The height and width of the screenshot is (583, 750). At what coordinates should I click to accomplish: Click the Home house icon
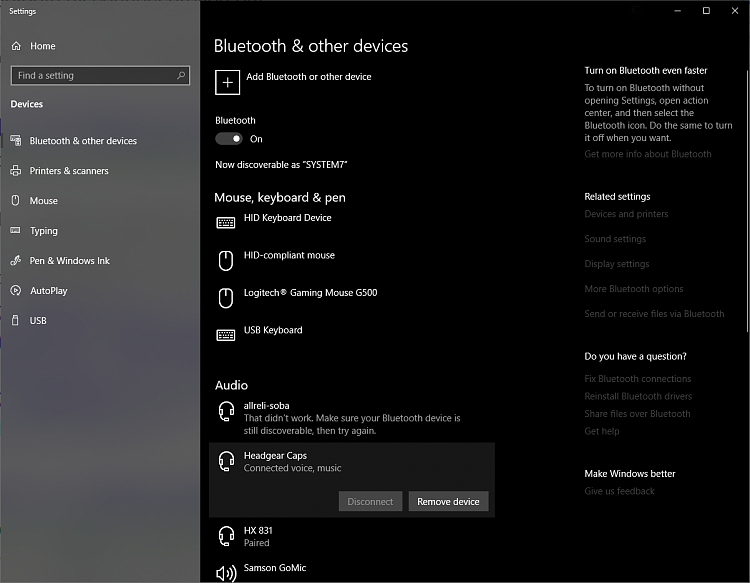pyautogui.click(x=16, y=46)
